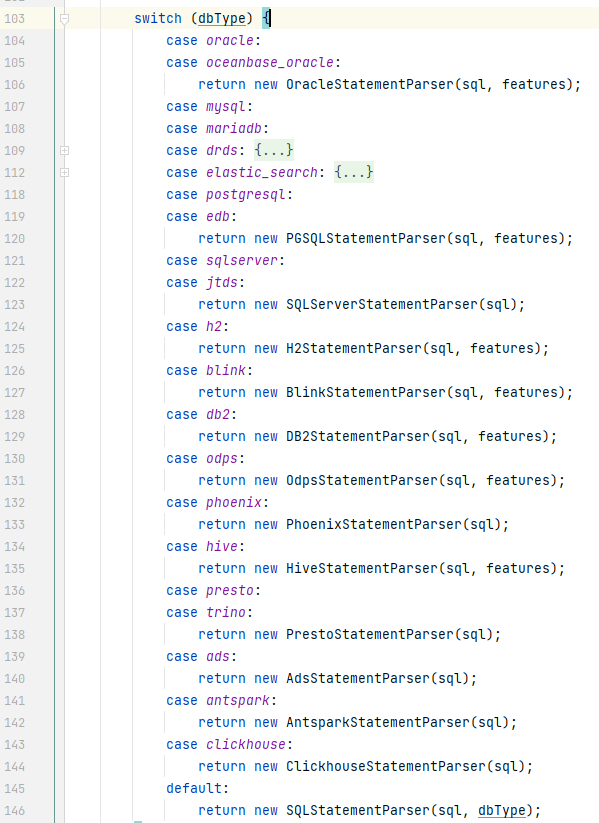This screenshot has height=823, width=599.
Task: Click line number 120 in gutter
Action: tap(15, 238)
